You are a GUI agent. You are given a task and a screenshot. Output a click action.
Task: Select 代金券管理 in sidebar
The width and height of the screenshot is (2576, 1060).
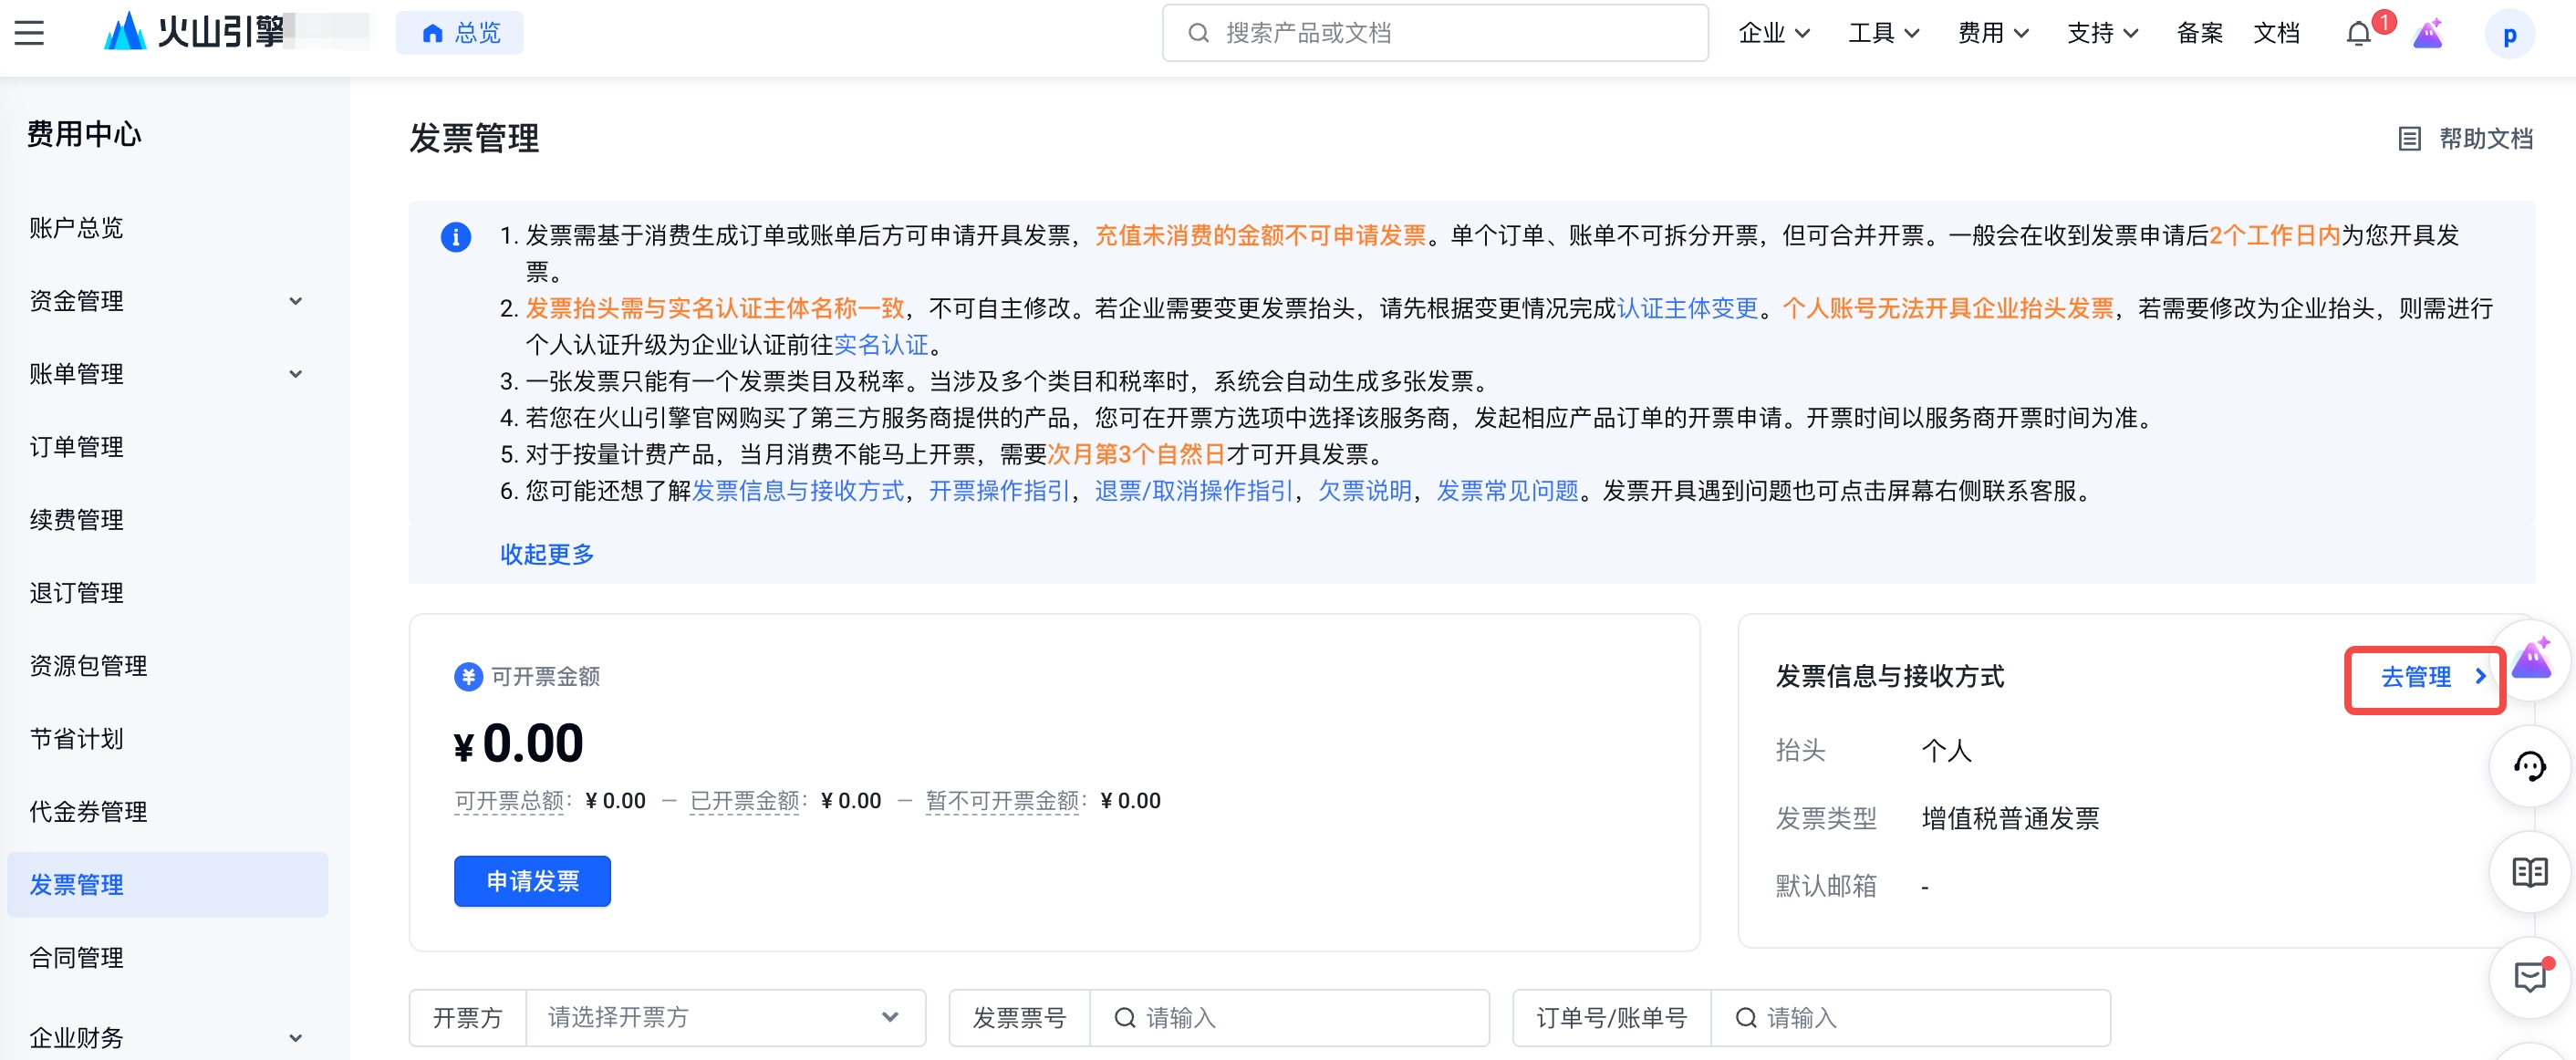coord(168,812)
